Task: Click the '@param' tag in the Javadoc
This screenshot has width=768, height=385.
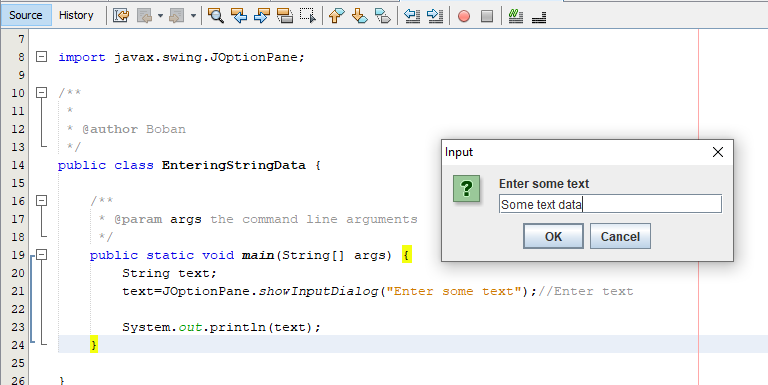Action: (138, 219)
